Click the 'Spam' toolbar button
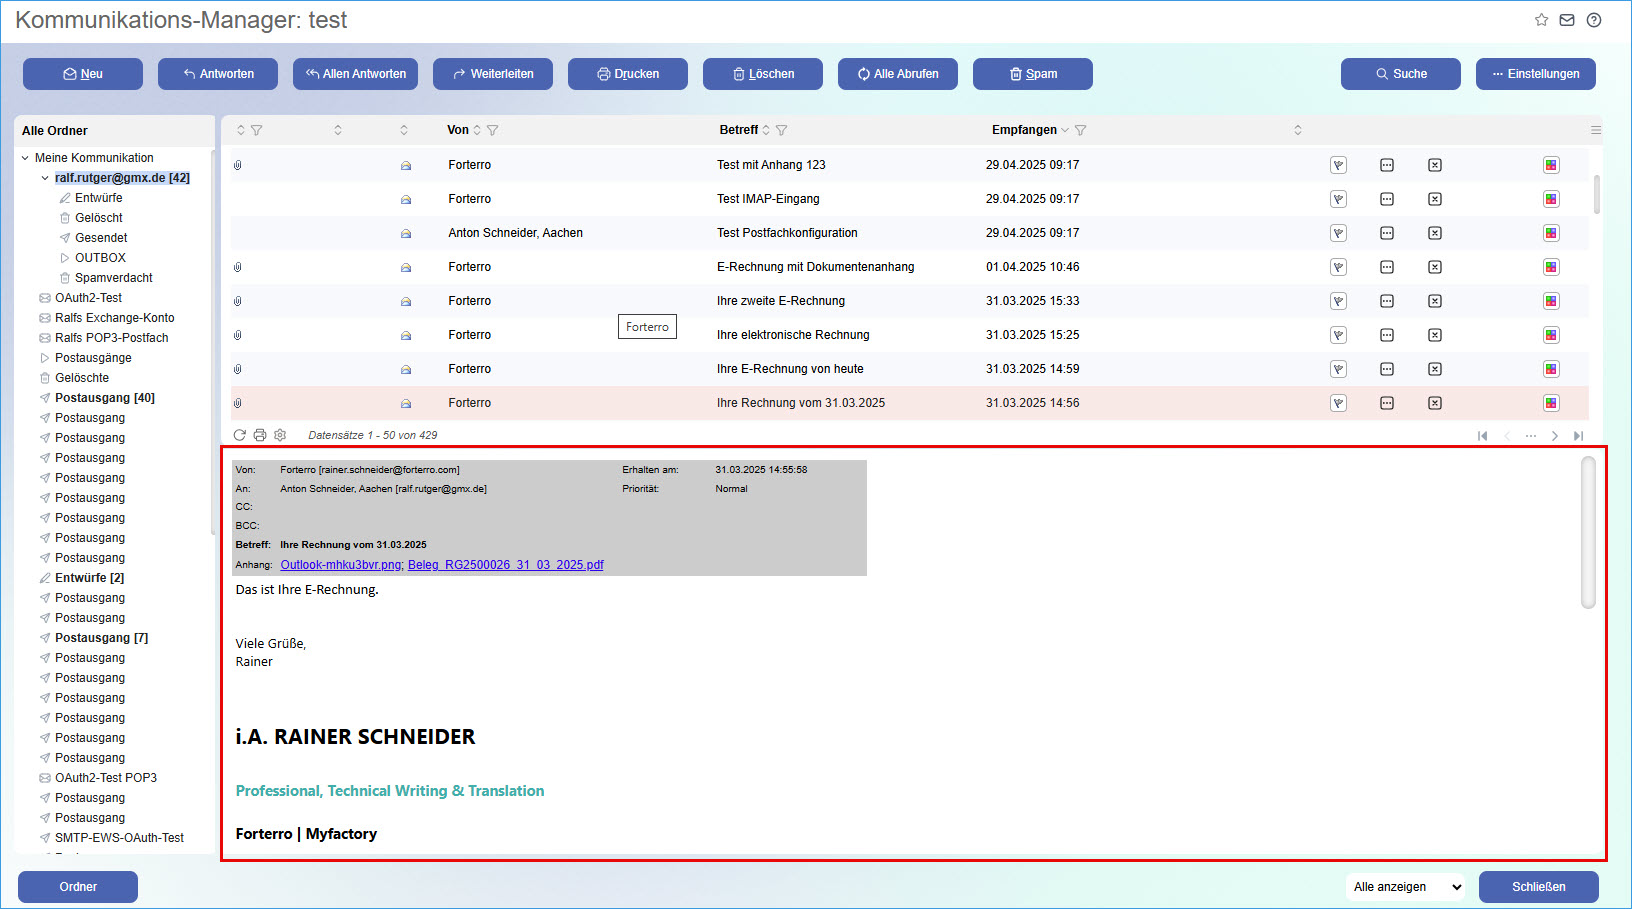This screenshot has height=909, width=1632. tap(1032, 73)
